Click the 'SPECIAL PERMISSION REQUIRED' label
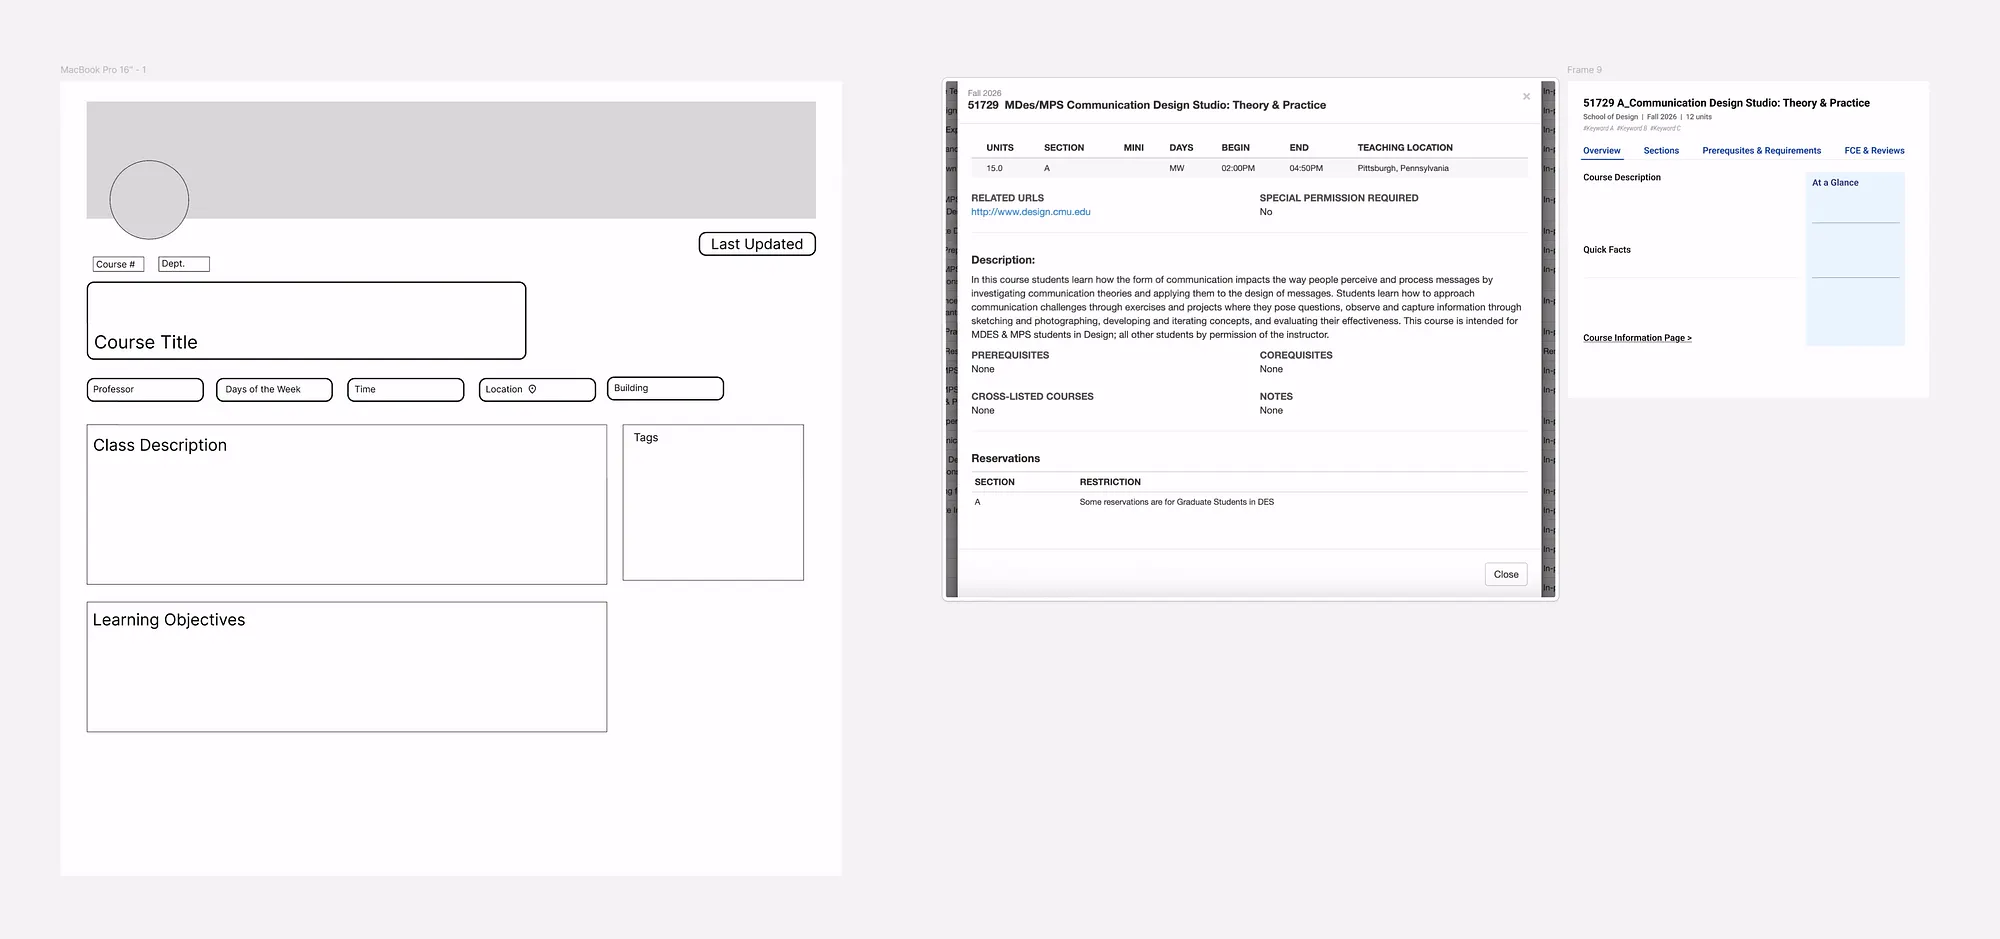This screenshot has height=939, width=2000. (1338, 198)
